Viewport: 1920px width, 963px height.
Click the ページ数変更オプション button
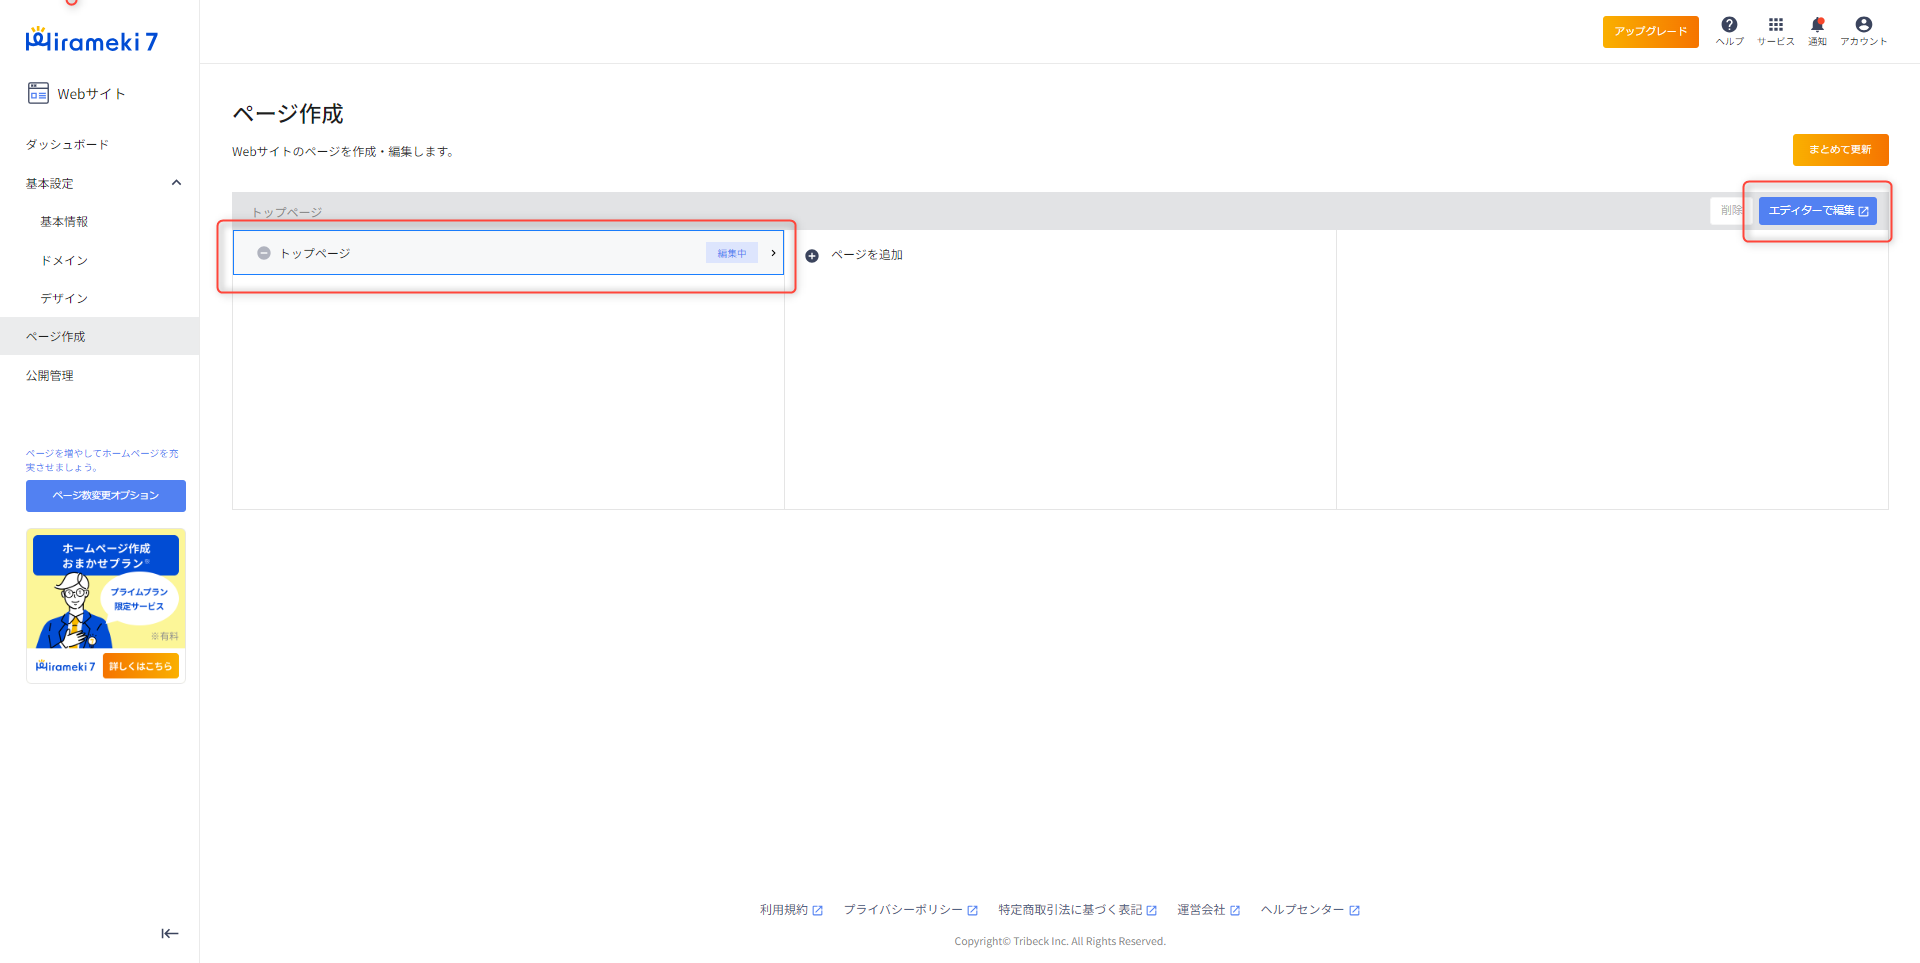coord(106,496)
